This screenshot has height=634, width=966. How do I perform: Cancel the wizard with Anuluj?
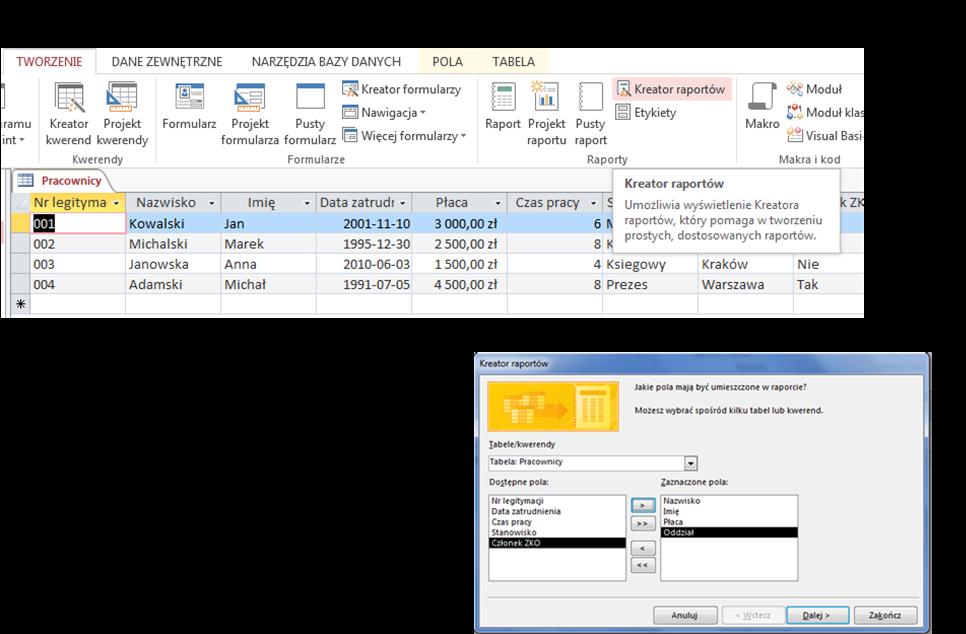685,615
